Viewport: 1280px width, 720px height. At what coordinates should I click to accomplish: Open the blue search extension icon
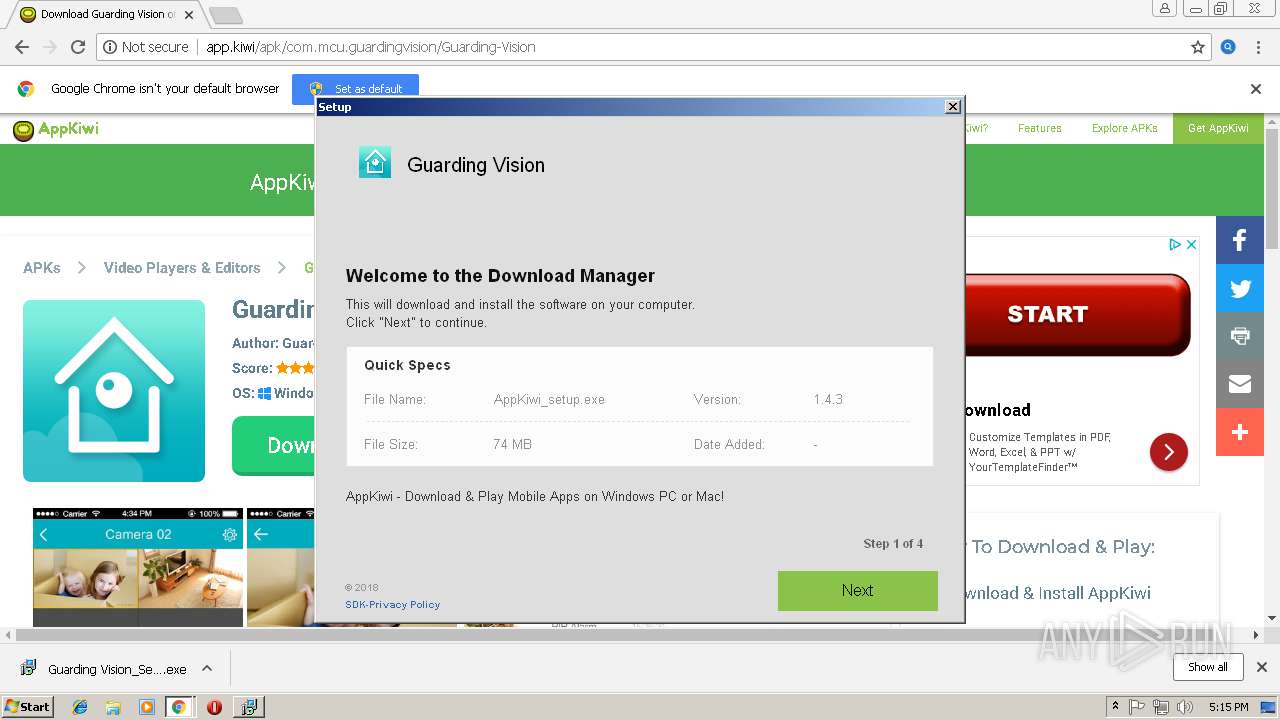pyautogui.click(x=1228, y=47)
